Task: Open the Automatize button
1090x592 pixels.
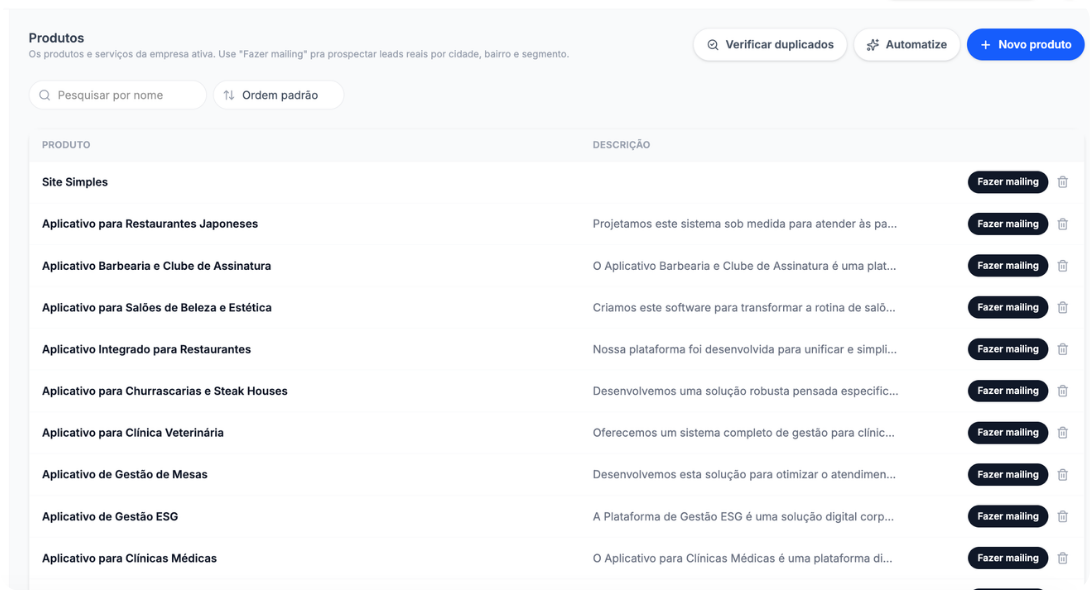Action: pos(906,44)
